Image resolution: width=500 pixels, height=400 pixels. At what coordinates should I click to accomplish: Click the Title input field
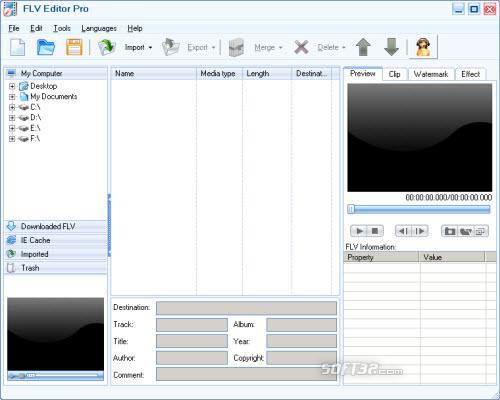point(192,341)
